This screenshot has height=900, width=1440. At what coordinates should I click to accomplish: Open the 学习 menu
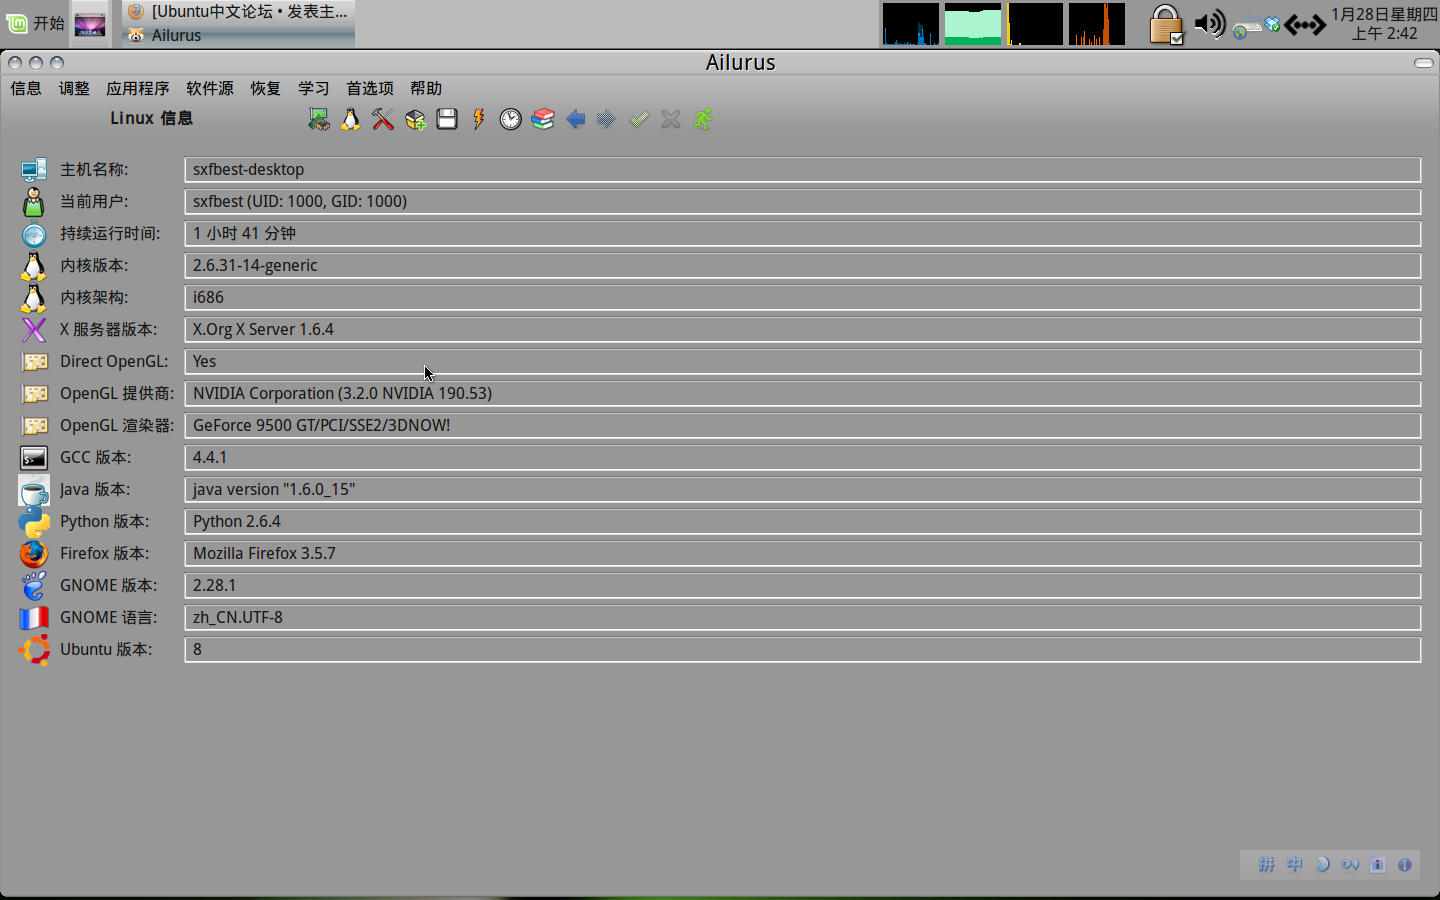314,89
